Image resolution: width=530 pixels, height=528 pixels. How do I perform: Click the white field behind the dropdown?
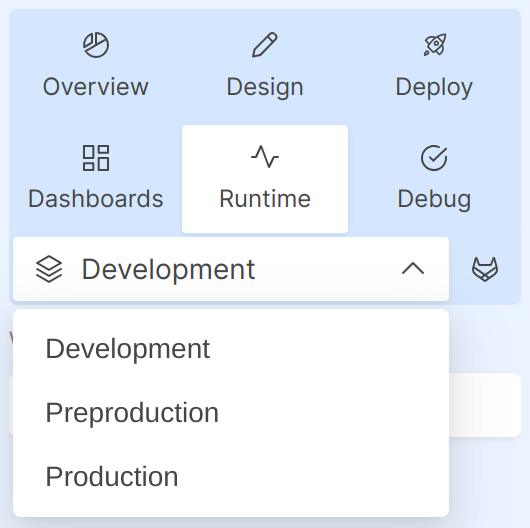click(x=485, y=405)
